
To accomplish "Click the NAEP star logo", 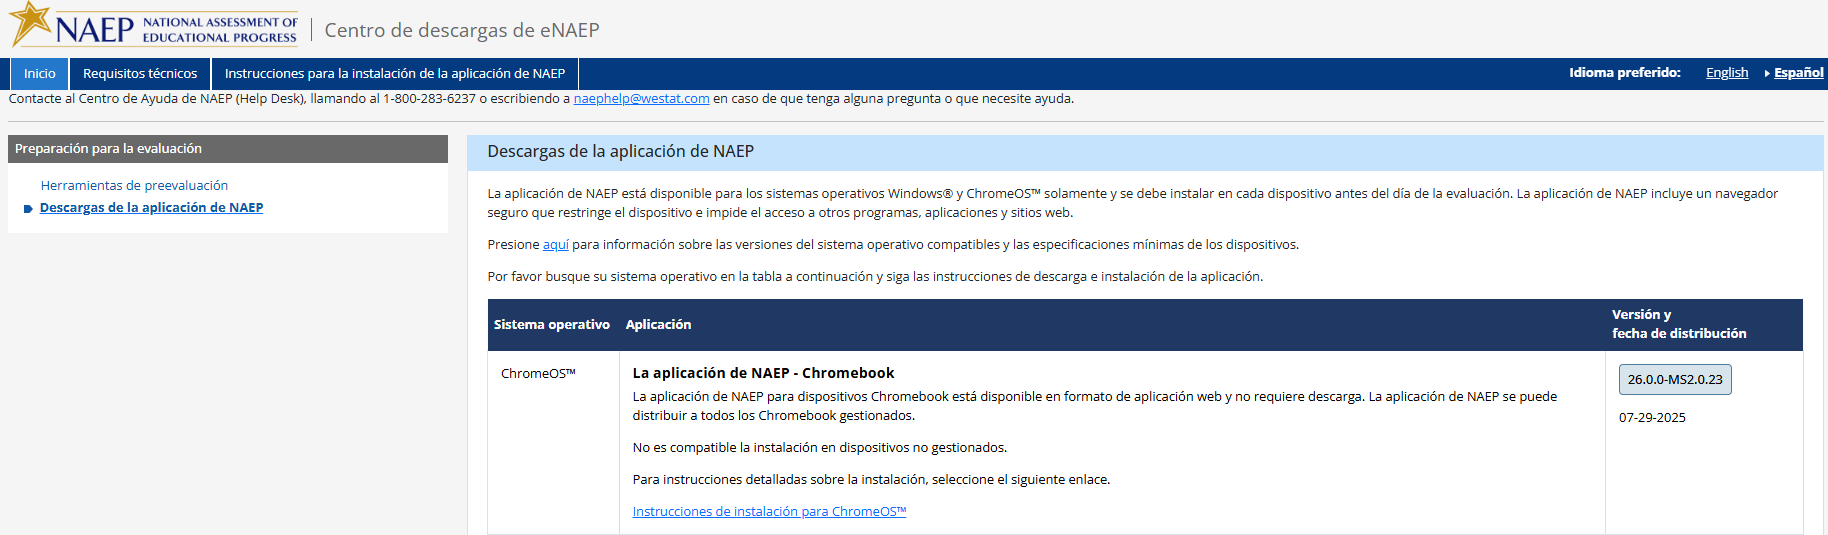I will coord(30,22).
